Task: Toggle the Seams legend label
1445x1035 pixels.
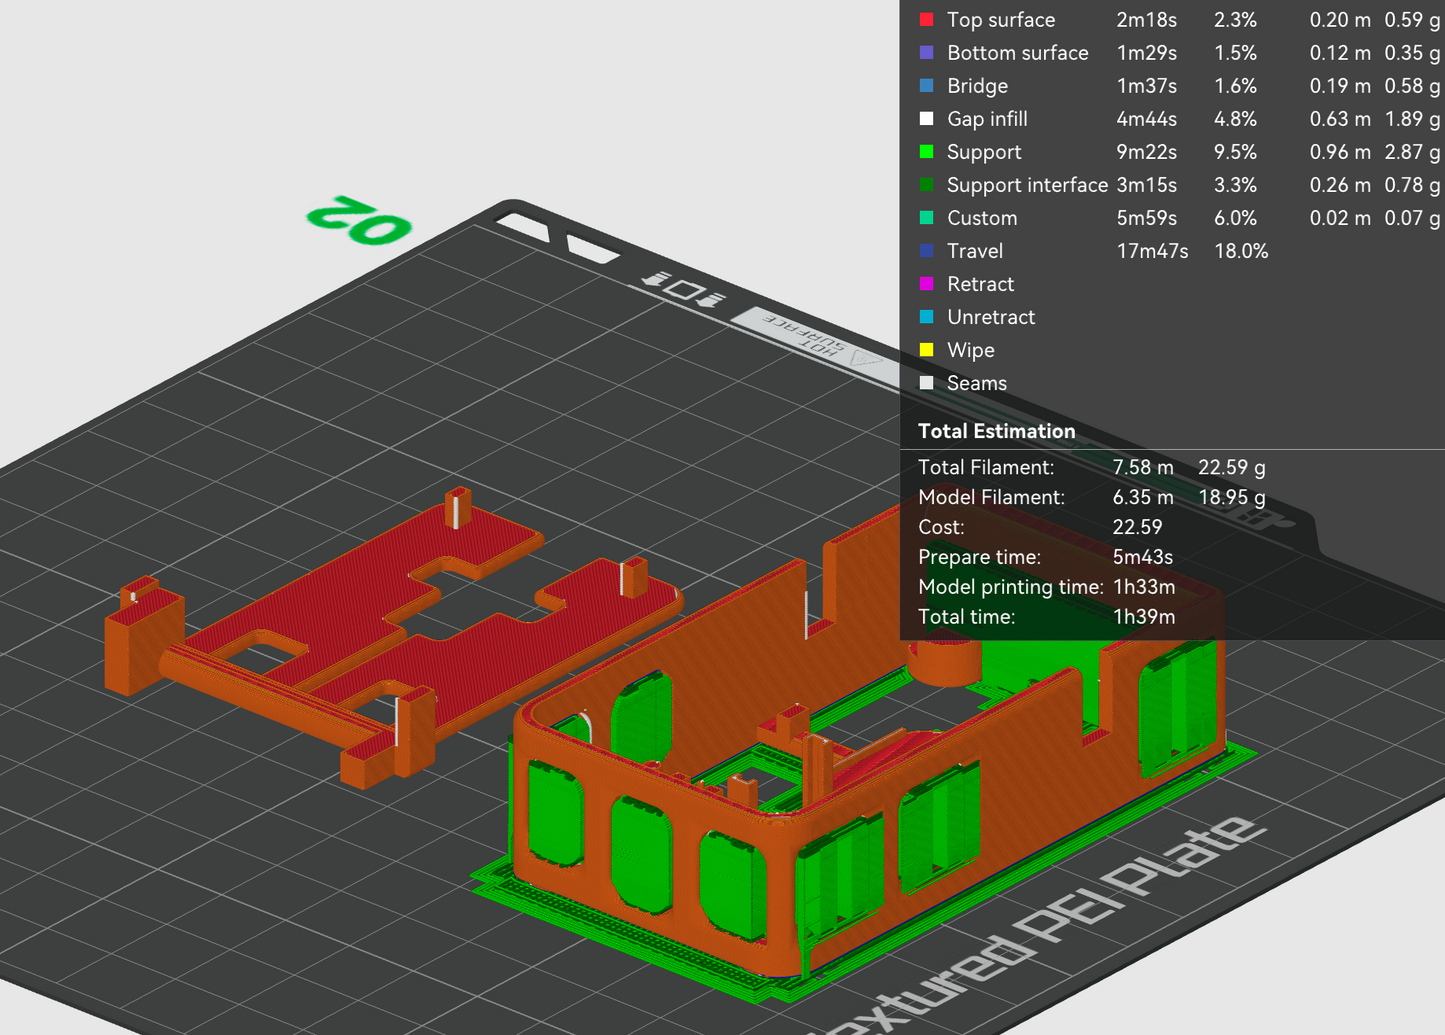Action: coord(977,383)
